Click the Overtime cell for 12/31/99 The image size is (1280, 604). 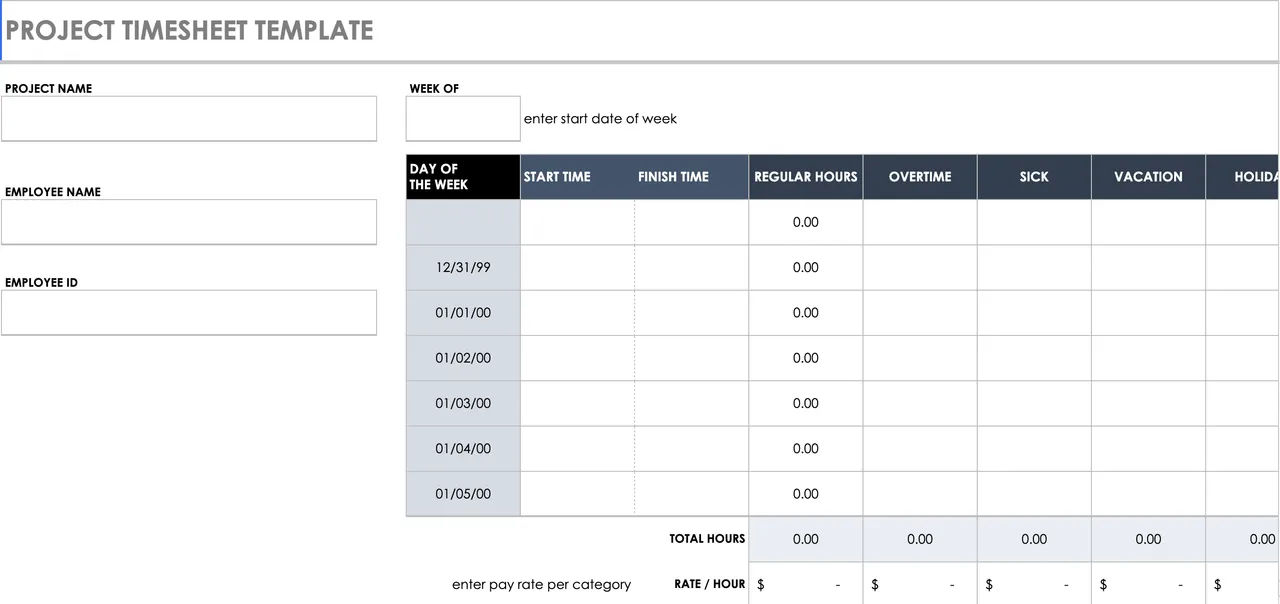[920, 268]
